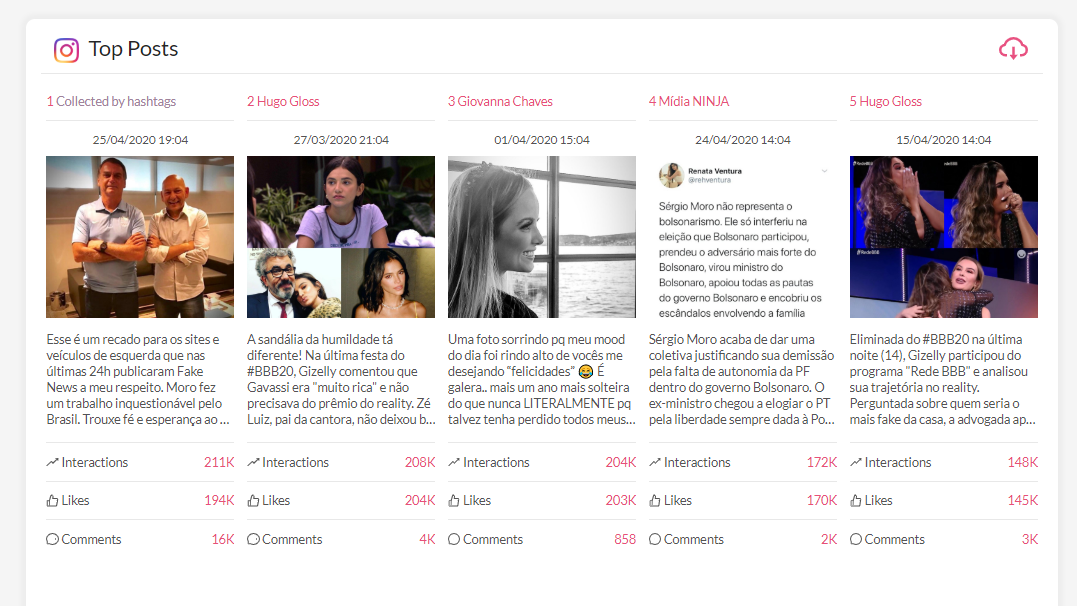Viewport: 1077px width, 606px height.
Task: Open the BBB20 collage post thumbnail
Action: click(341, 237)
